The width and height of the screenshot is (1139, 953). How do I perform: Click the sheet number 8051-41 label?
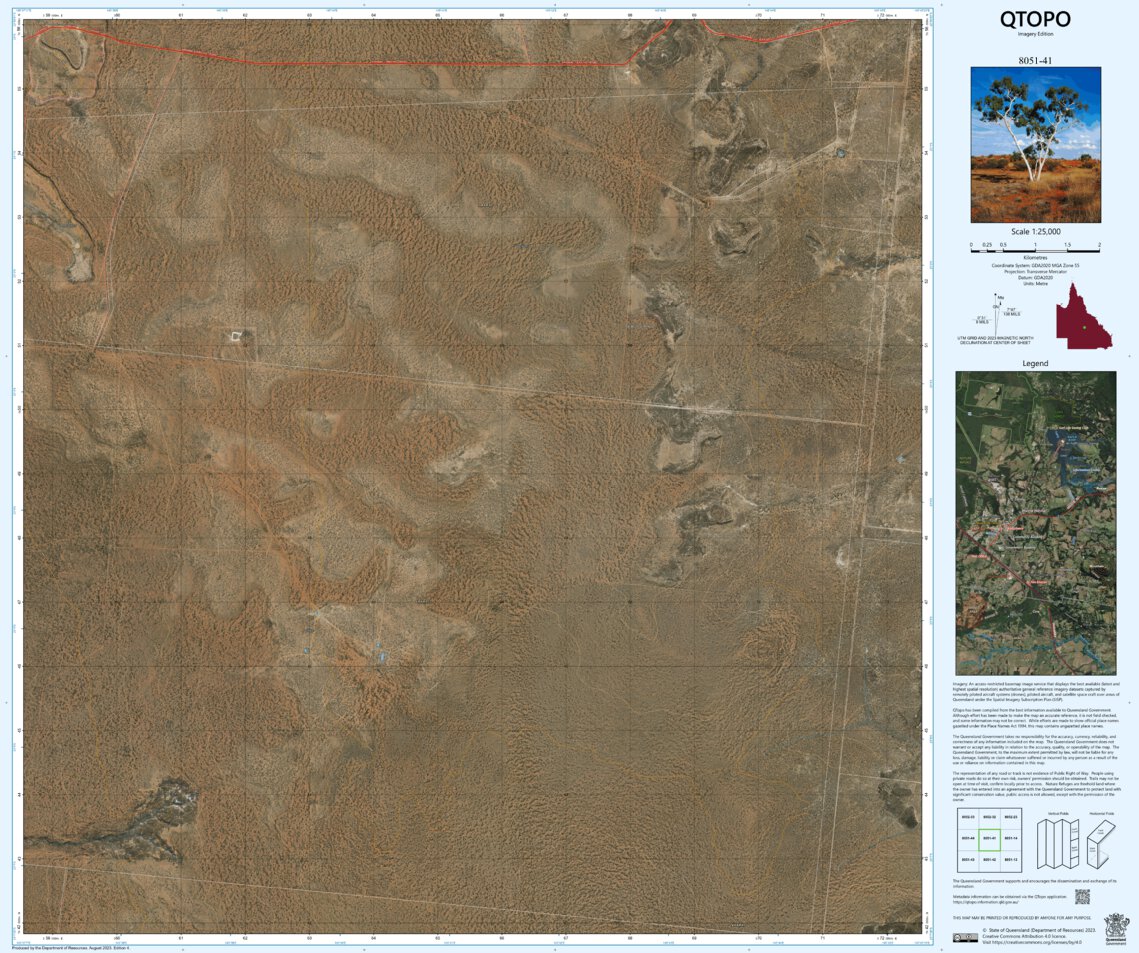tap(1036, 62)
